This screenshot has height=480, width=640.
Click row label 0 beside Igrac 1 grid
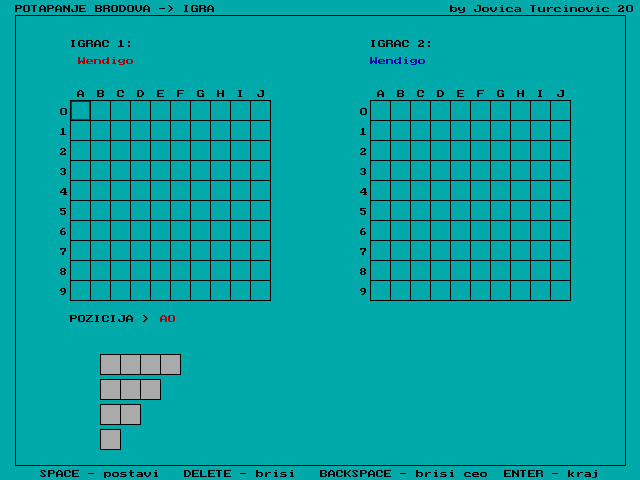(x=63, y=111)
